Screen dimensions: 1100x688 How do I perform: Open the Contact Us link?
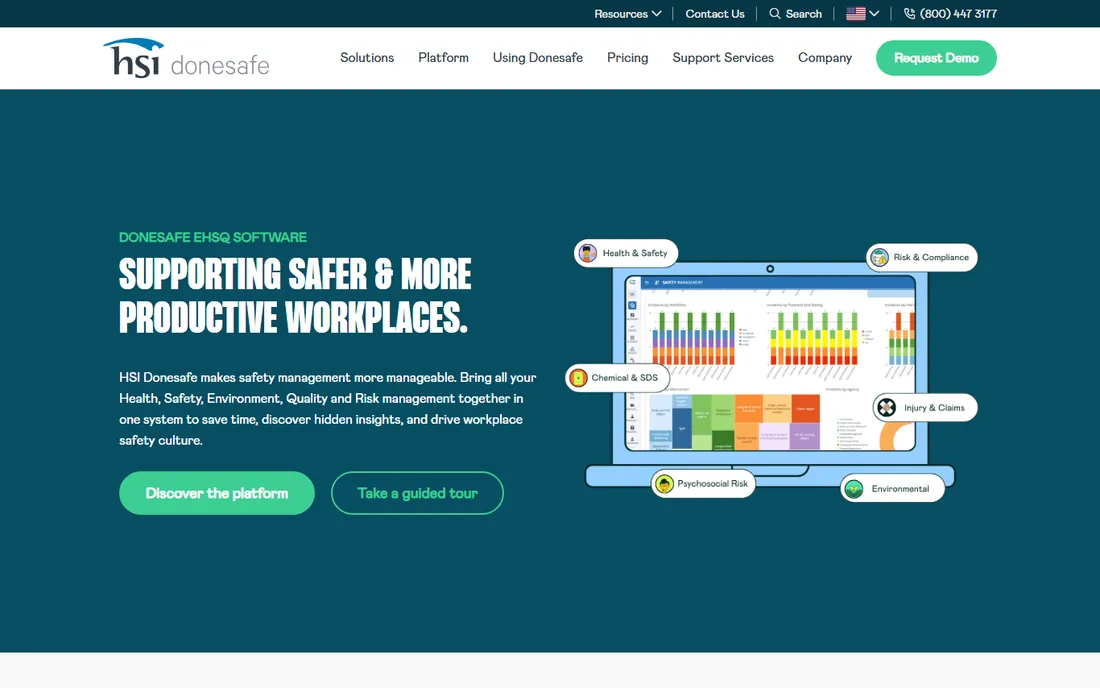pyautogui.click(x=715, y=13)
